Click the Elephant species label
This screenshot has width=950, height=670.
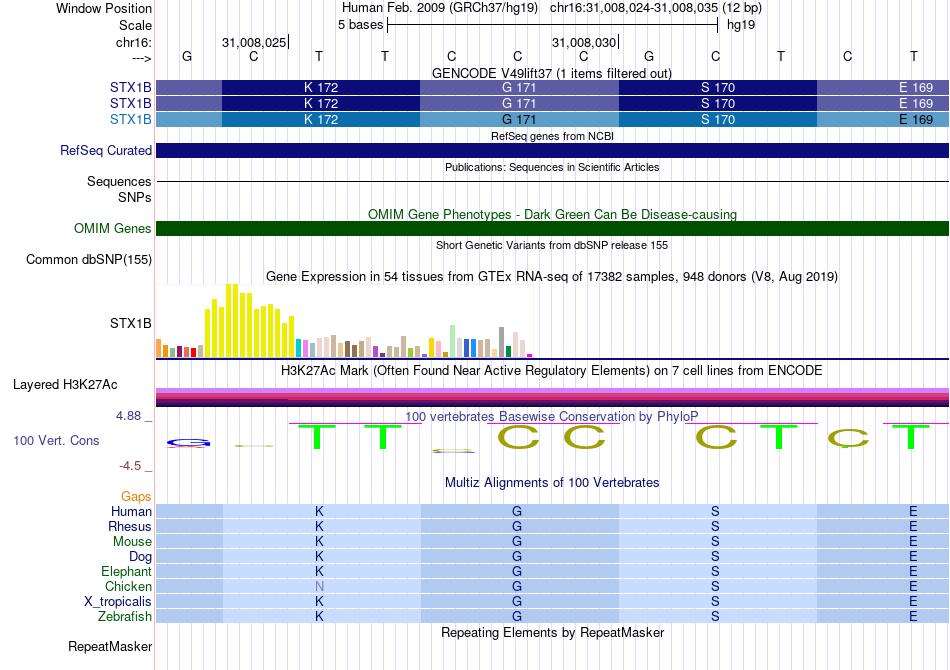pyautogui.click(x=126, y=571)
